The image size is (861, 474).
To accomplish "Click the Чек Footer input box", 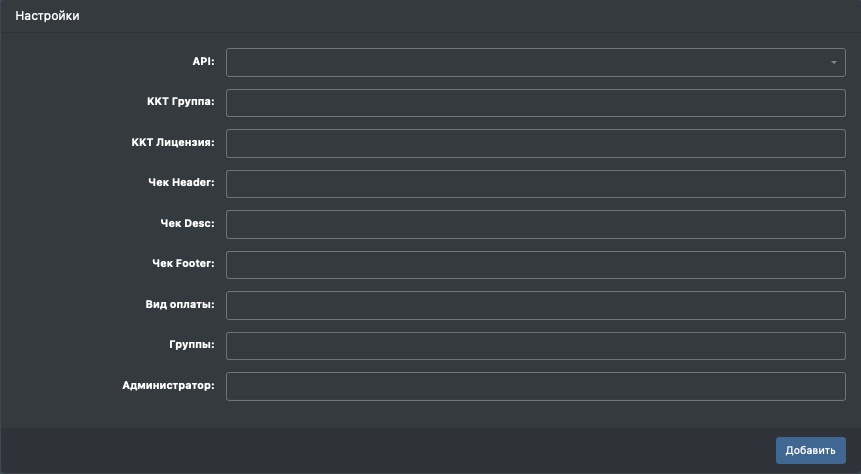I will point(536,265).
